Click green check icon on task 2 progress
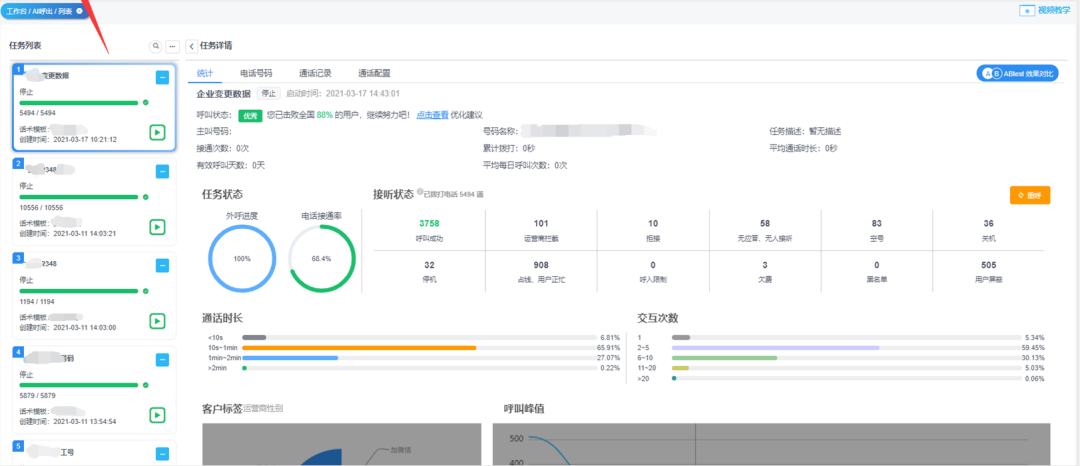Viewport: 1080px width, 466px height. click(145, 197)
